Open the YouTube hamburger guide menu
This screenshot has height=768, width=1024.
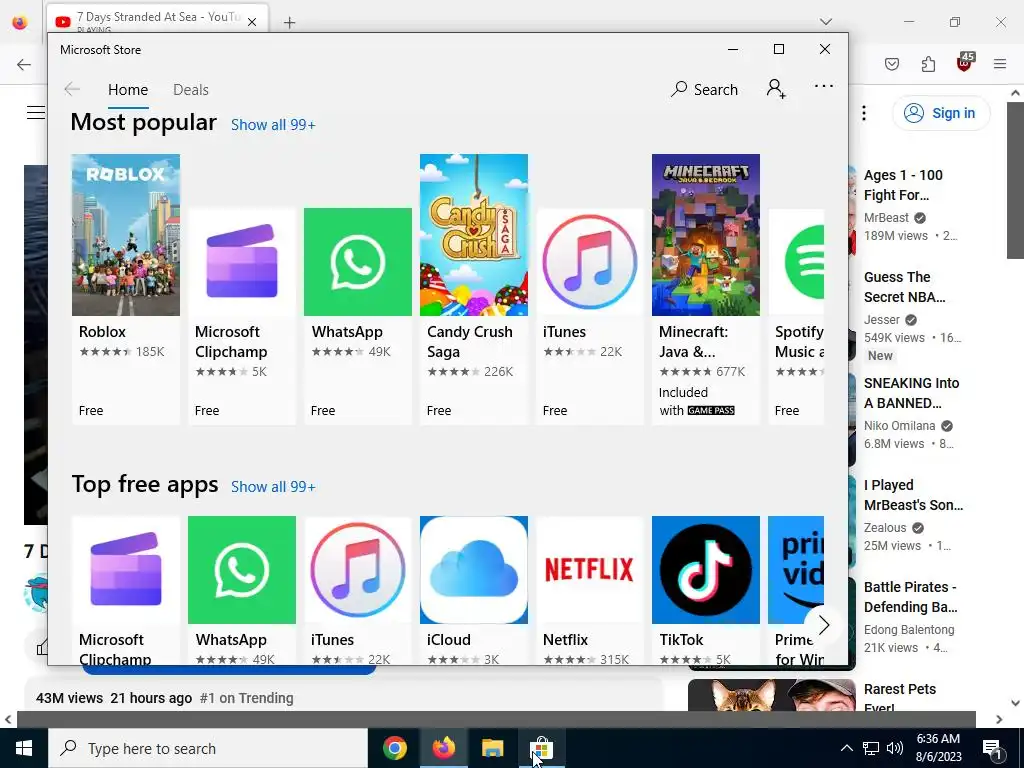(x=36, y=113)
